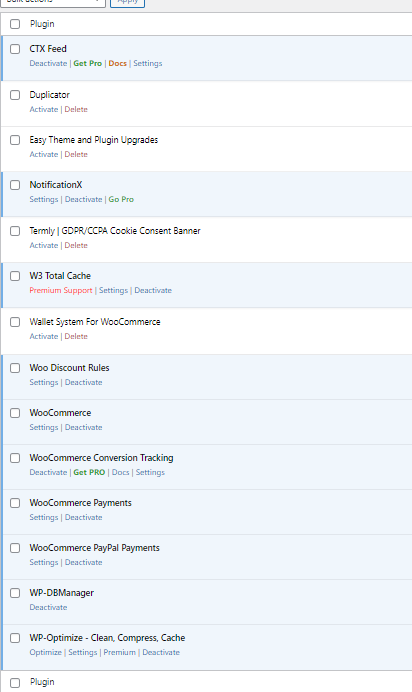Check the WP-Optimize plugin checkbox
This screenshot has width=412, height=692.
click(15, 637)
